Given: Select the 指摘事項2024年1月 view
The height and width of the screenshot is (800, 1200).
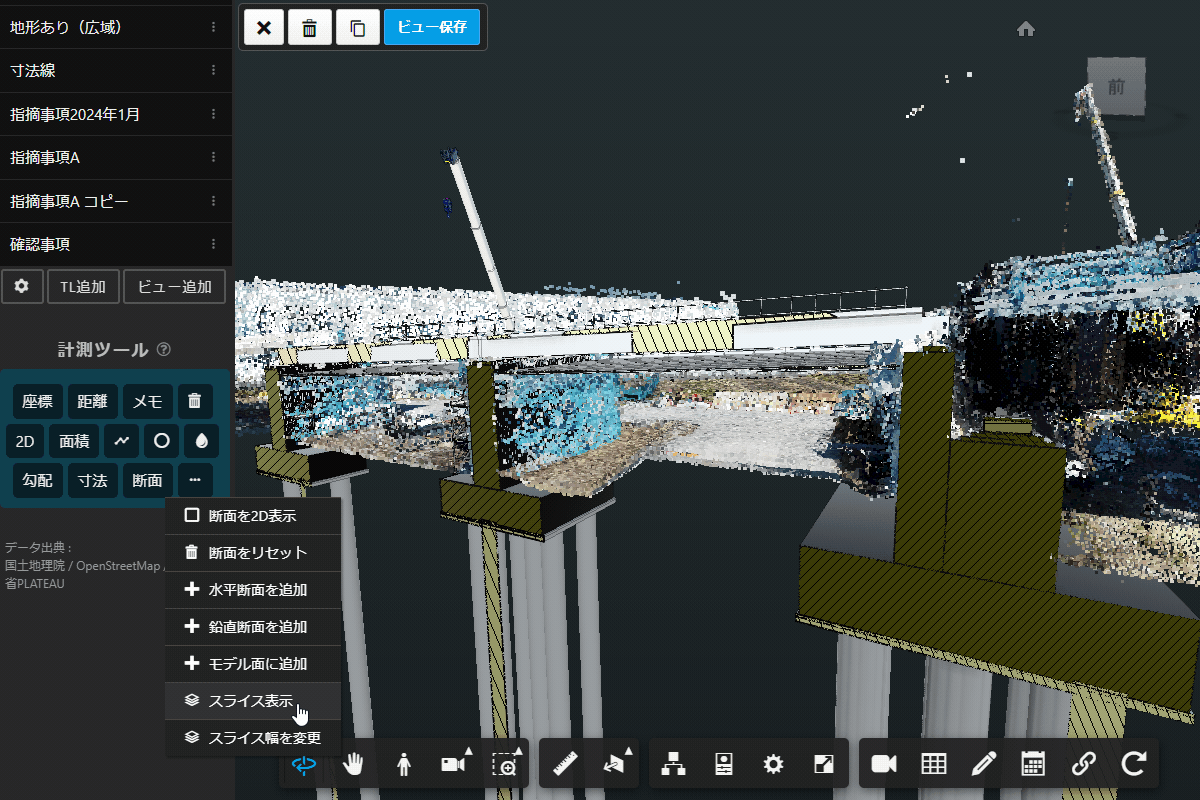Looking at the screenshot, I should (116, 114).
